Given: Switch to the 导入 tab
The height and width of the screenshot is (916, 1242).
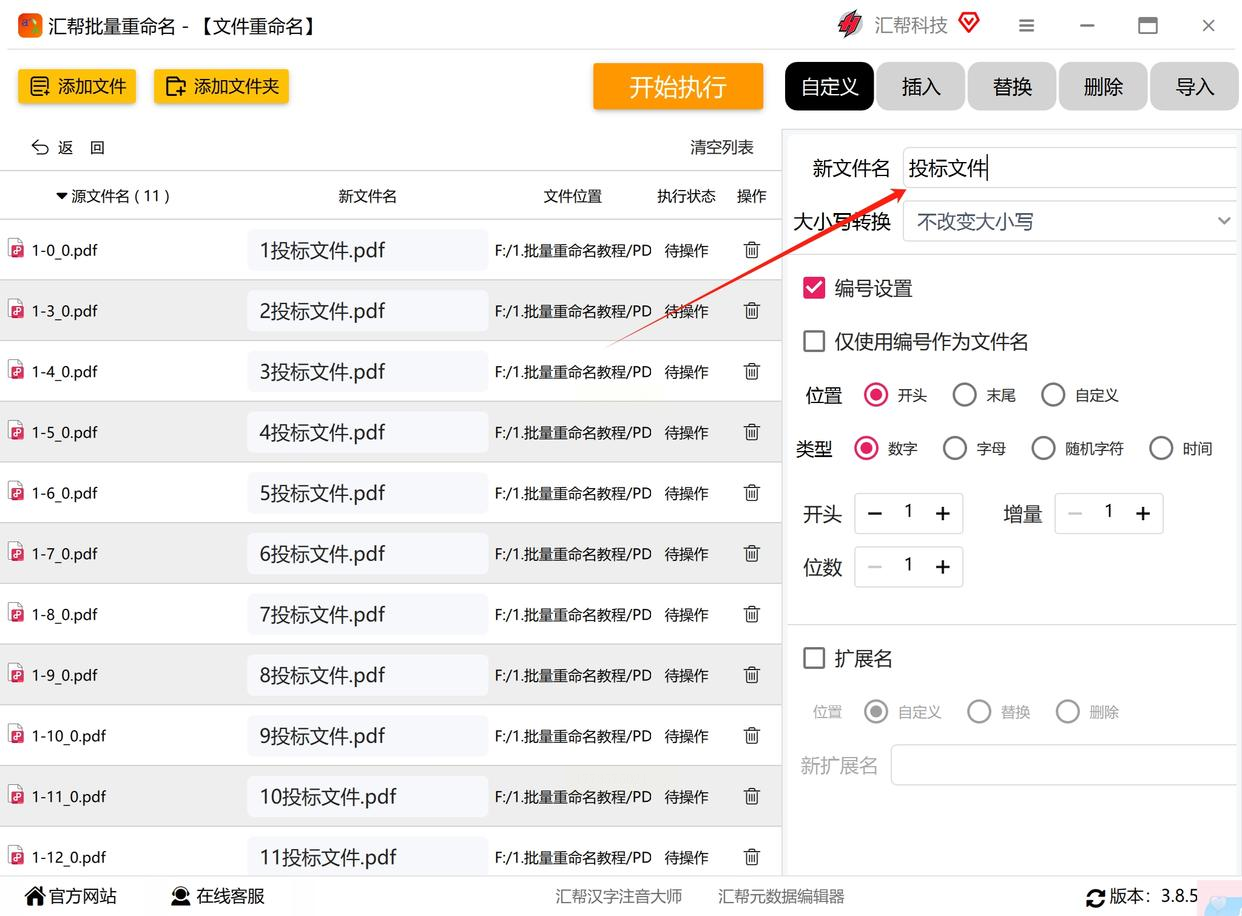Looking at the screenshot, I should pos(1194,86).
